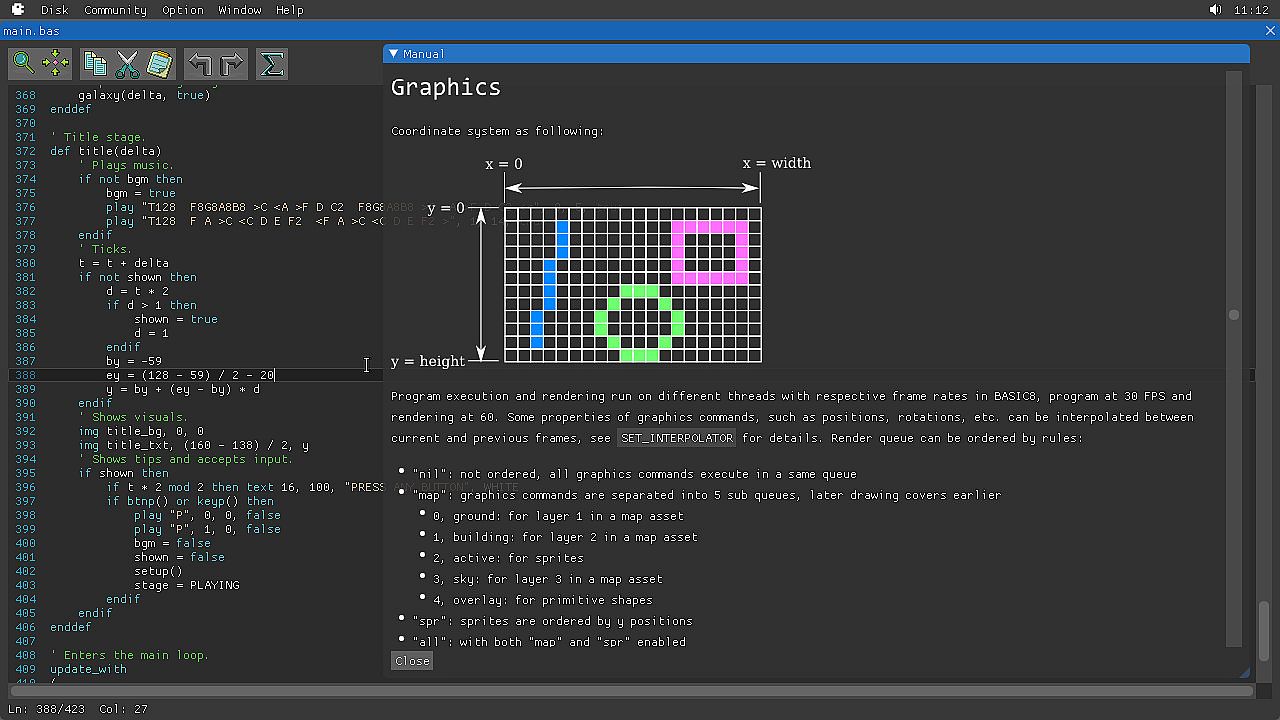Open the Disk menu
Viewport: 1280px width, 720px height.
[x=54, y=10]
